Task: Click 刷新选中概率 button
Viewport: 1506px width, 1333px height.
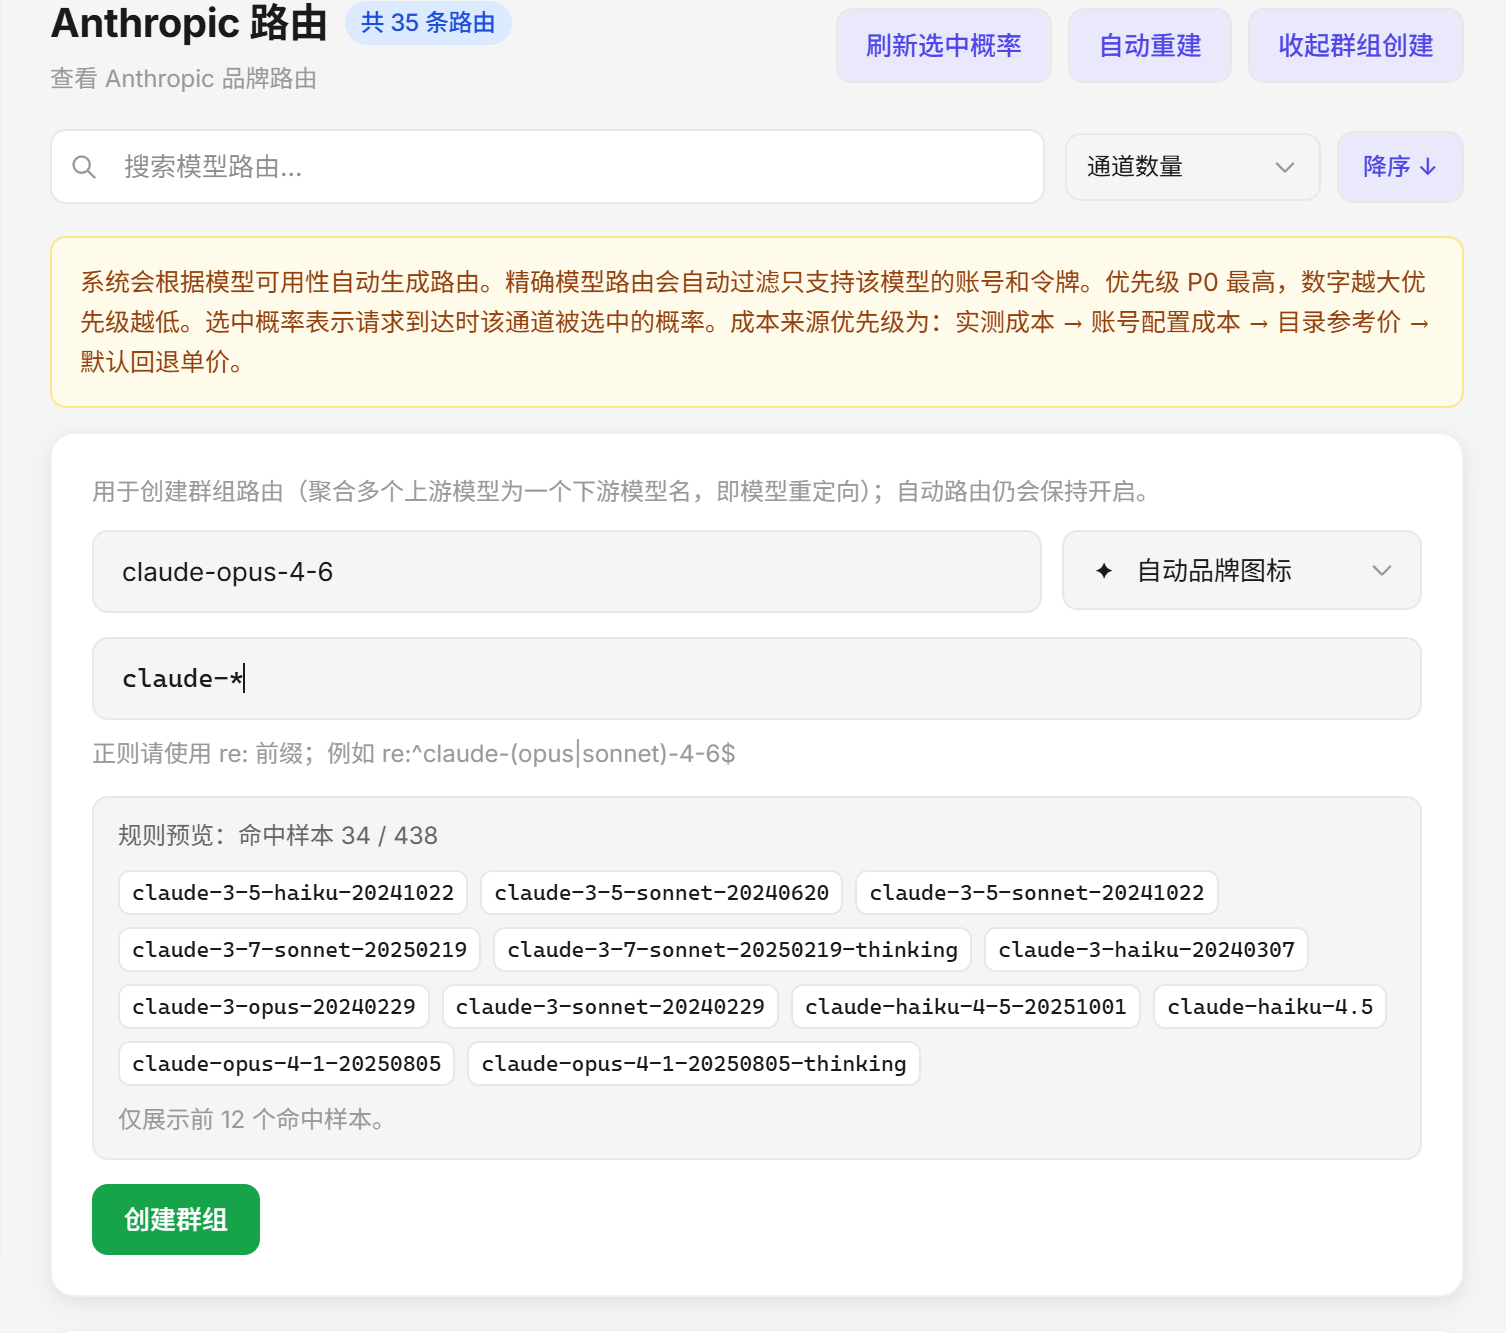Action: click(x=943, y=46)
